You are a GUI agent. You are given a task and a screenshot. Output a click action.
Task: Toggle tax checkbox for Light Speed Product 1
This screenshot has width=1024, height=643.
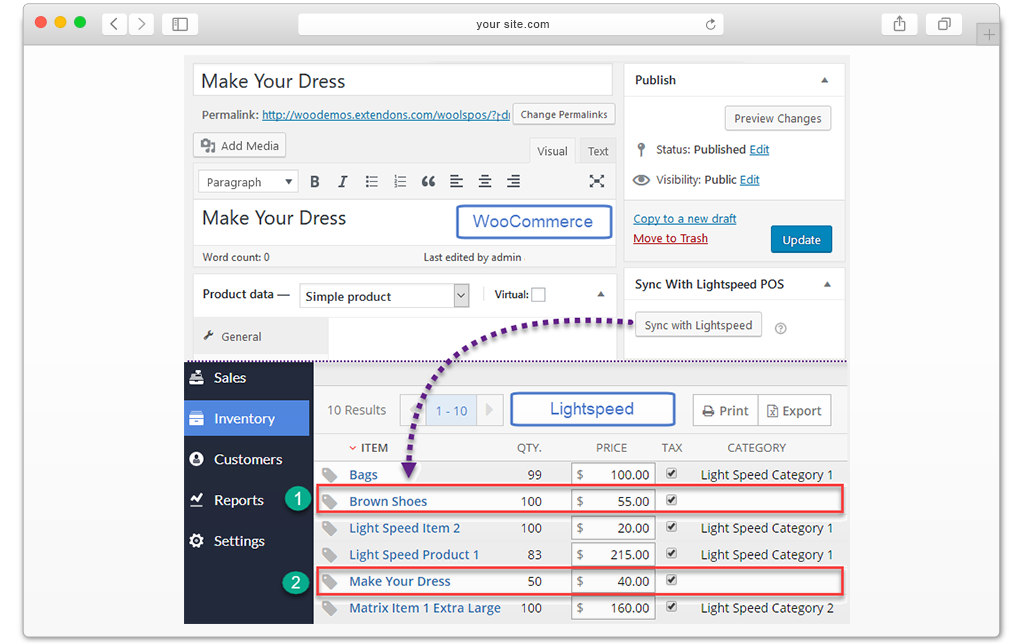[671, 554]
